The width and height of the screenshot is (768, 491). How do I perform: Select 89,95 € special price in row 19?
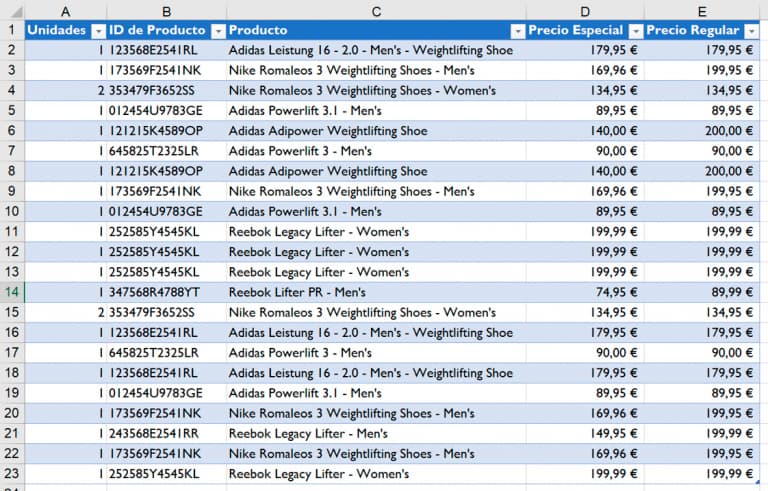coord(585,393)
